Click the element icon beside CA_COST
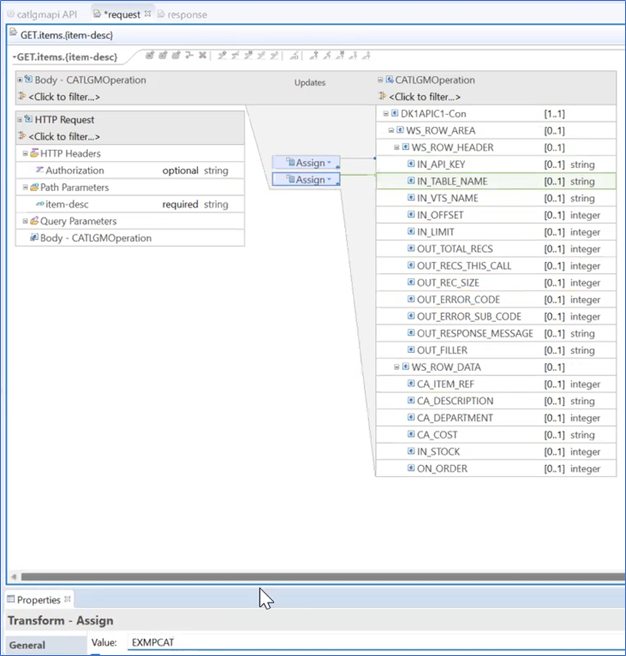 click(411, 434)
